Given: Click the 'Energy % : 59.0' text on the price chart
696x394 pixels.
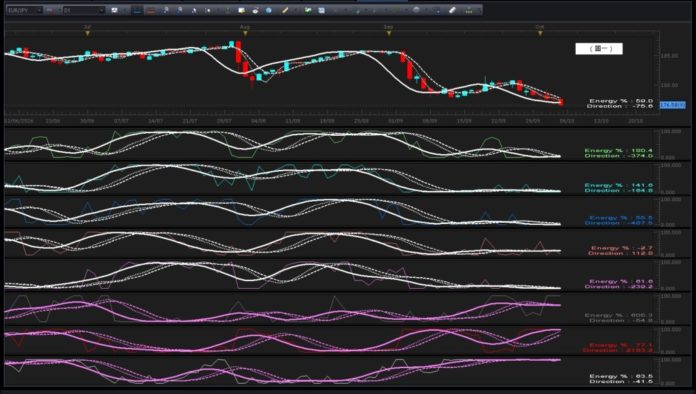Looking at the screenshot, I should 621,101.
